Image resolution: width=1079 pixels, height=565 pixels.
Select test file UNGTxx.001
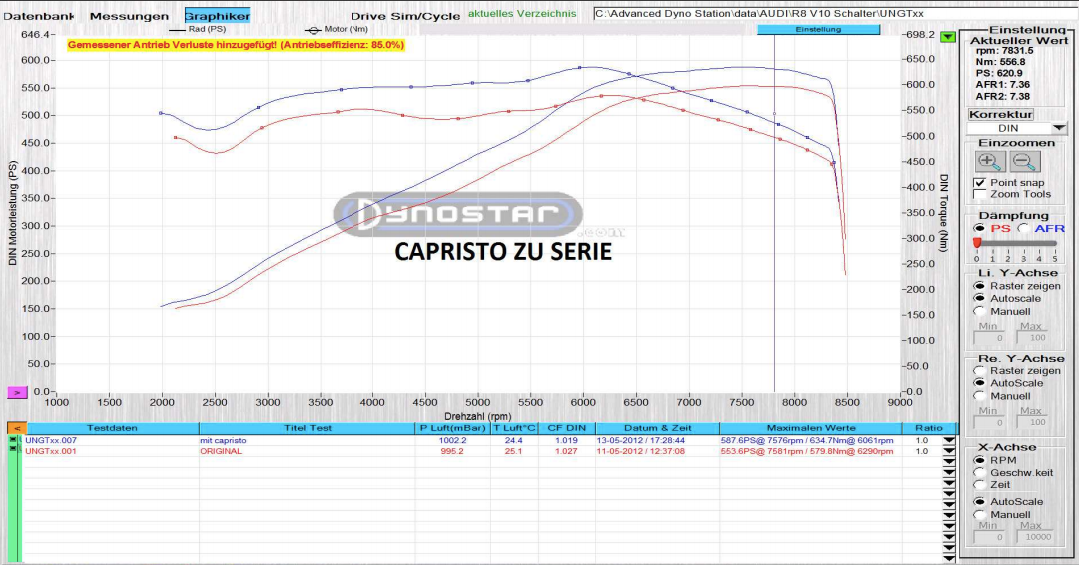pos(52,451)
